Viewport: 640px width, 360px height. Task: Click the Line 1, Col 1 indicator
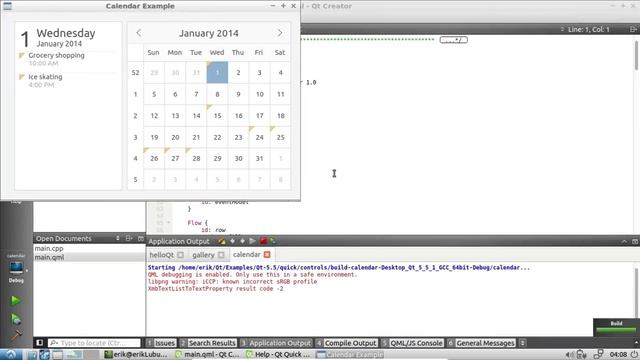tap(588, 29)
